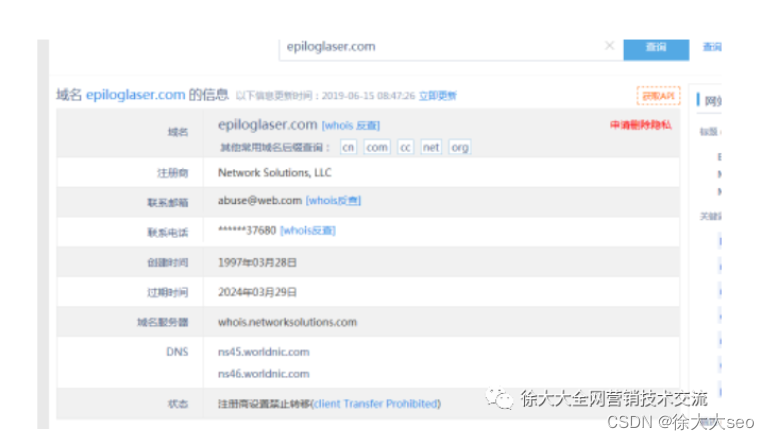Image resolution: width=769 pixels, height=440 pixels.
Task: Select the org suffix box
Action: pos(460,147)
